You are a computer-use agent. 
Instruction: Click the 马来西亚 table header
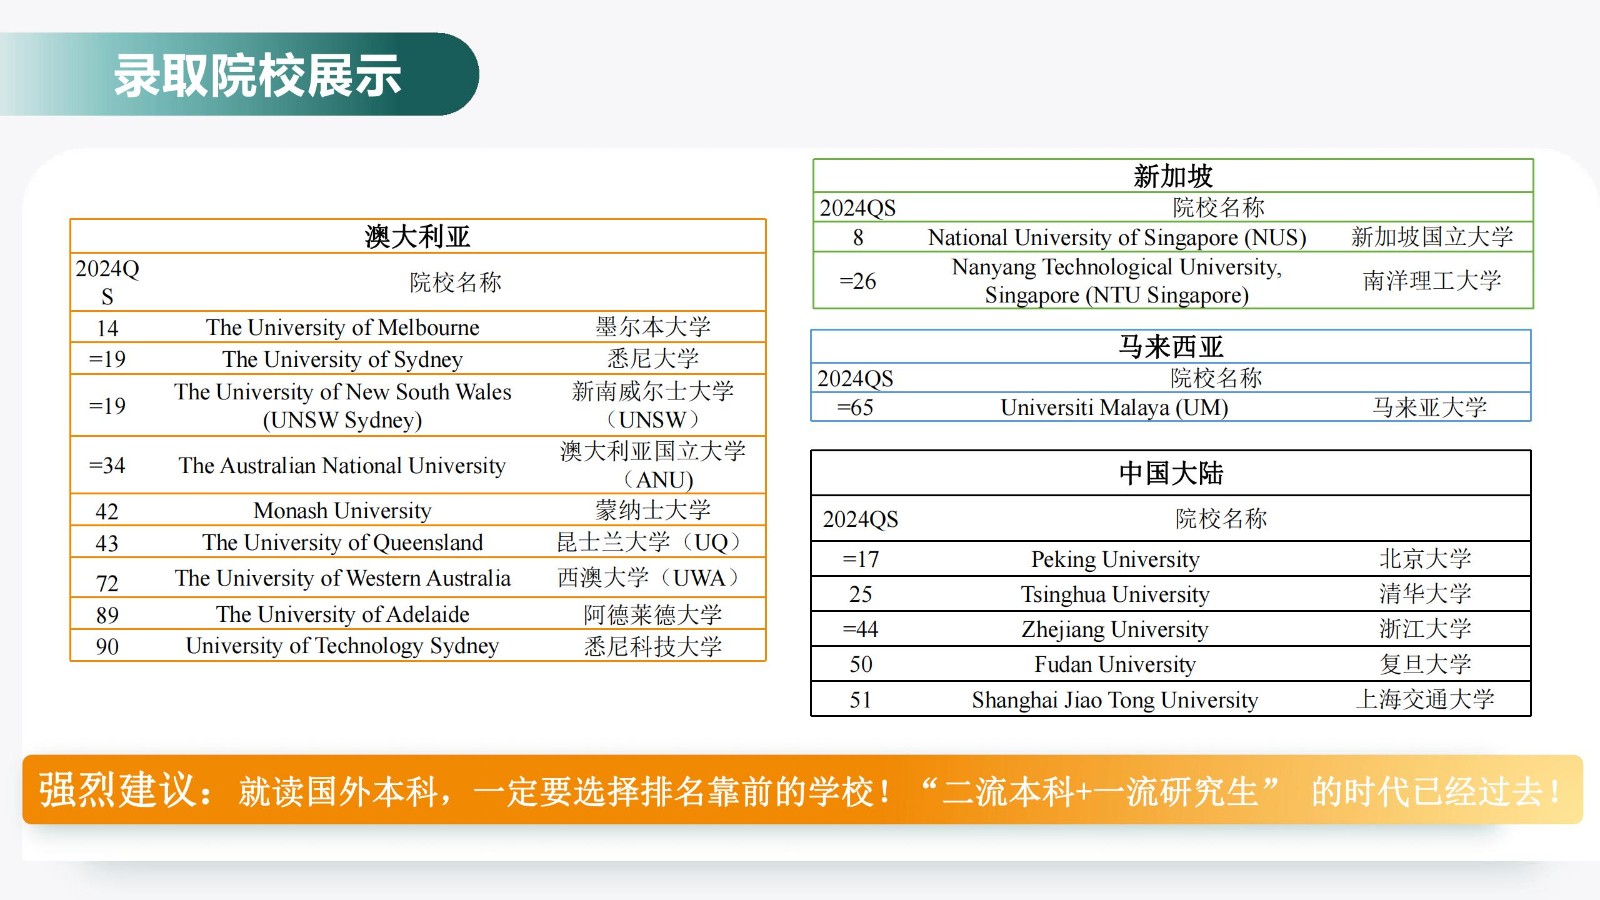[1171, 347]
